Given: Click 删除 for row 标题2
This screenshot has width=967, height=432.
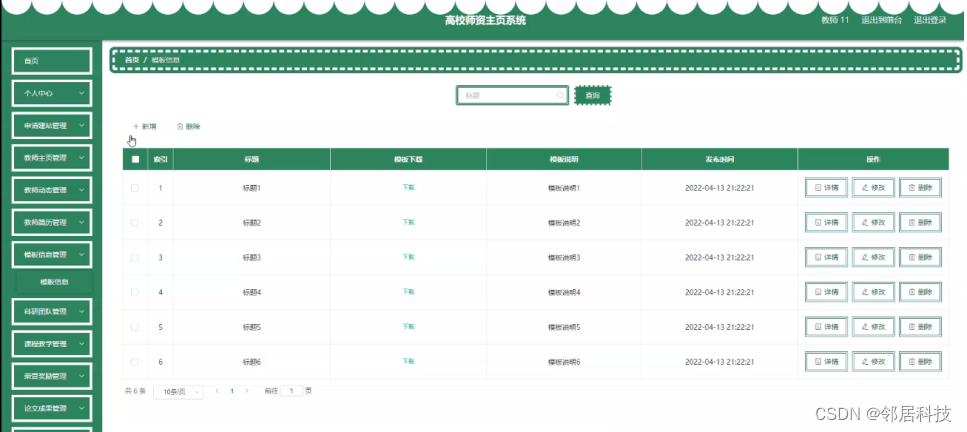Looking at the screenshot, I should (x=920, y=222).
